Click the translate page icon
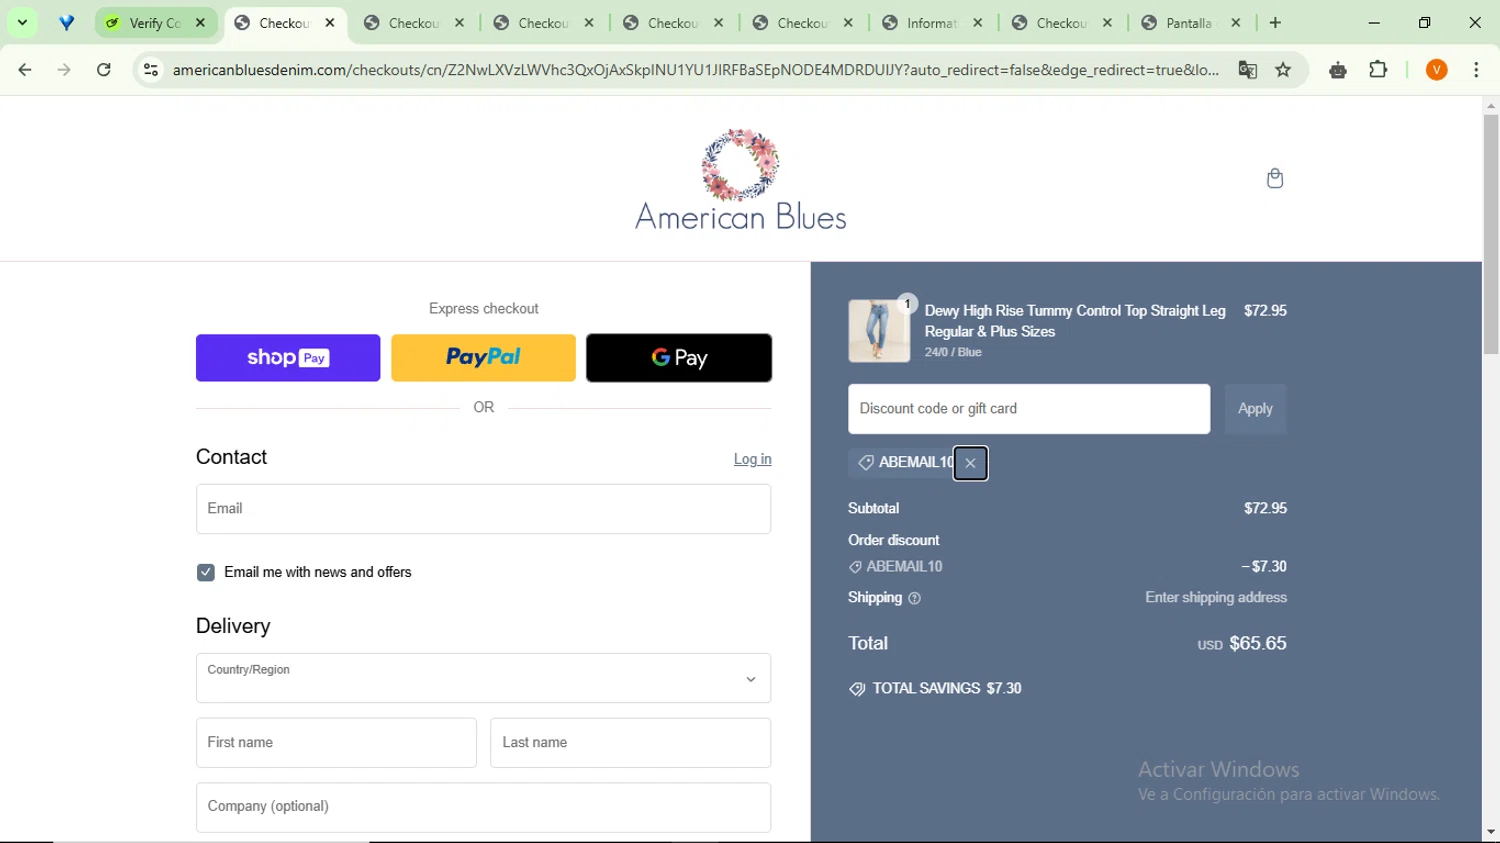The height and width of the screenshot is (843, 1500). (1247, 70)
